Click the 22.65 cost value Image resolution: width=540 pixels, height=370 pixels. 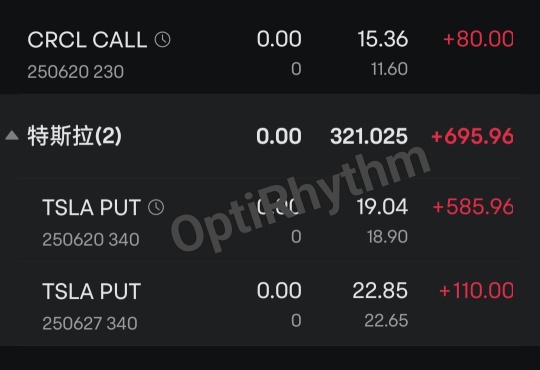(386, 321)
